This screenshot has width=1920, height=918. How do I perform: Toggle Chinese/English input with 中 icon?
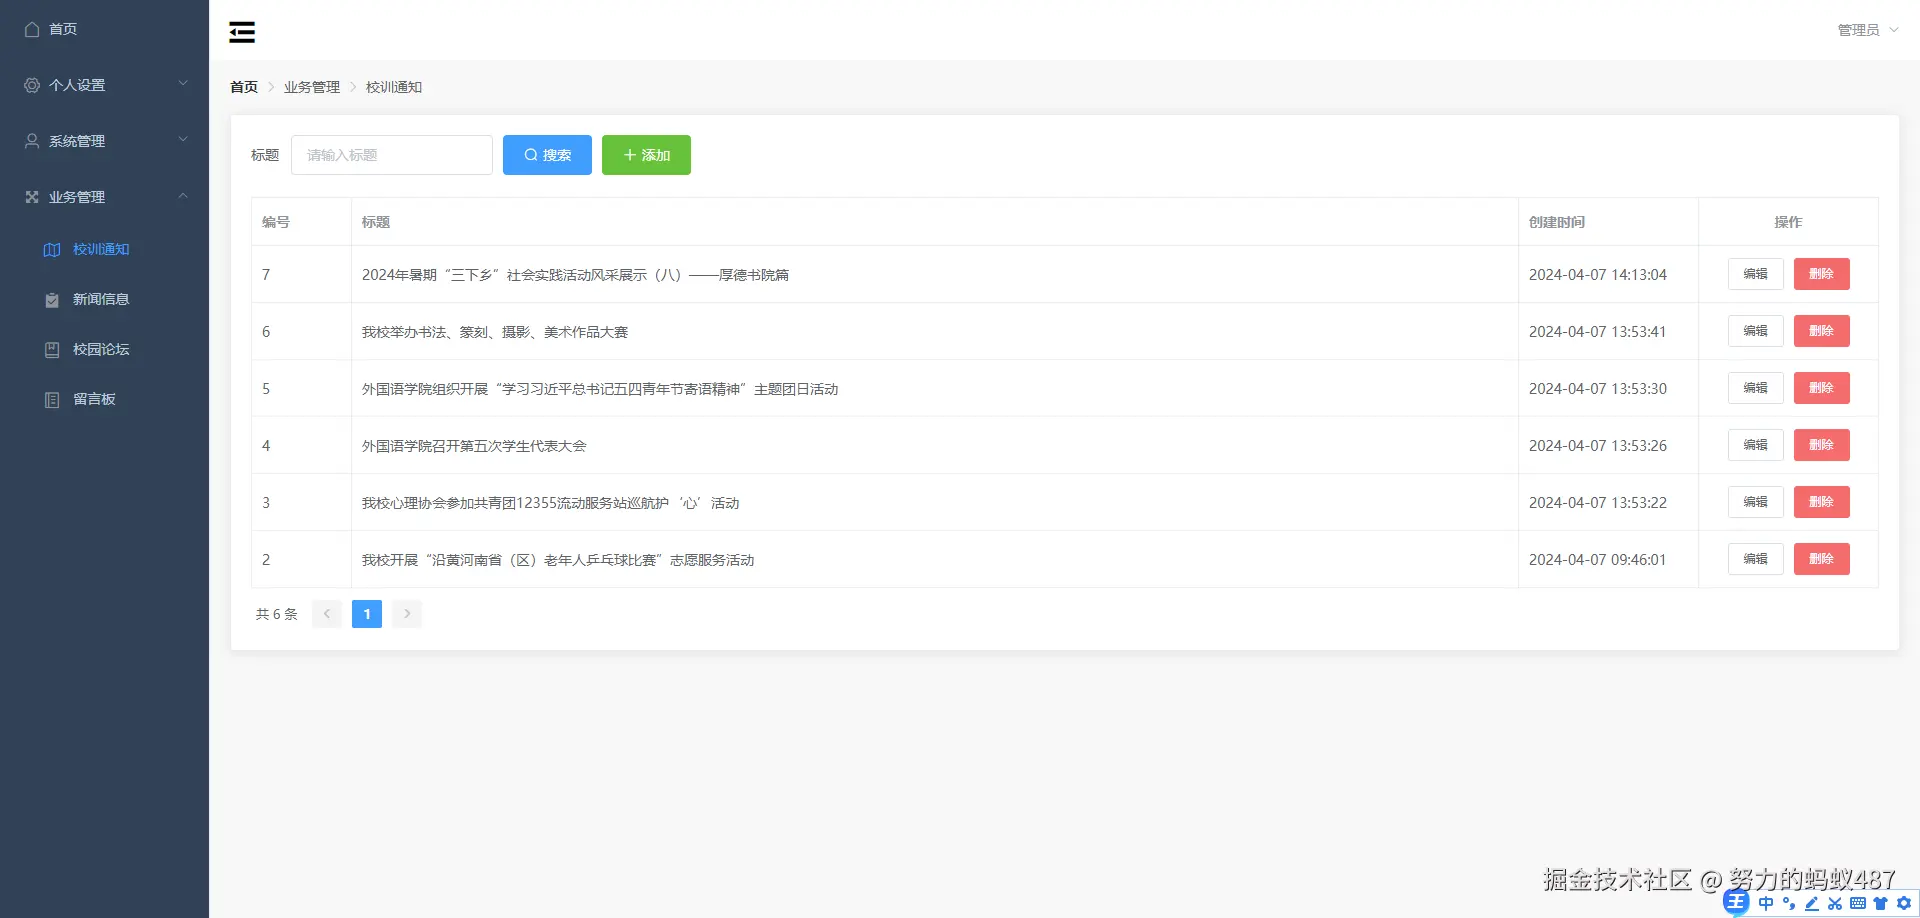(1765, 903)
